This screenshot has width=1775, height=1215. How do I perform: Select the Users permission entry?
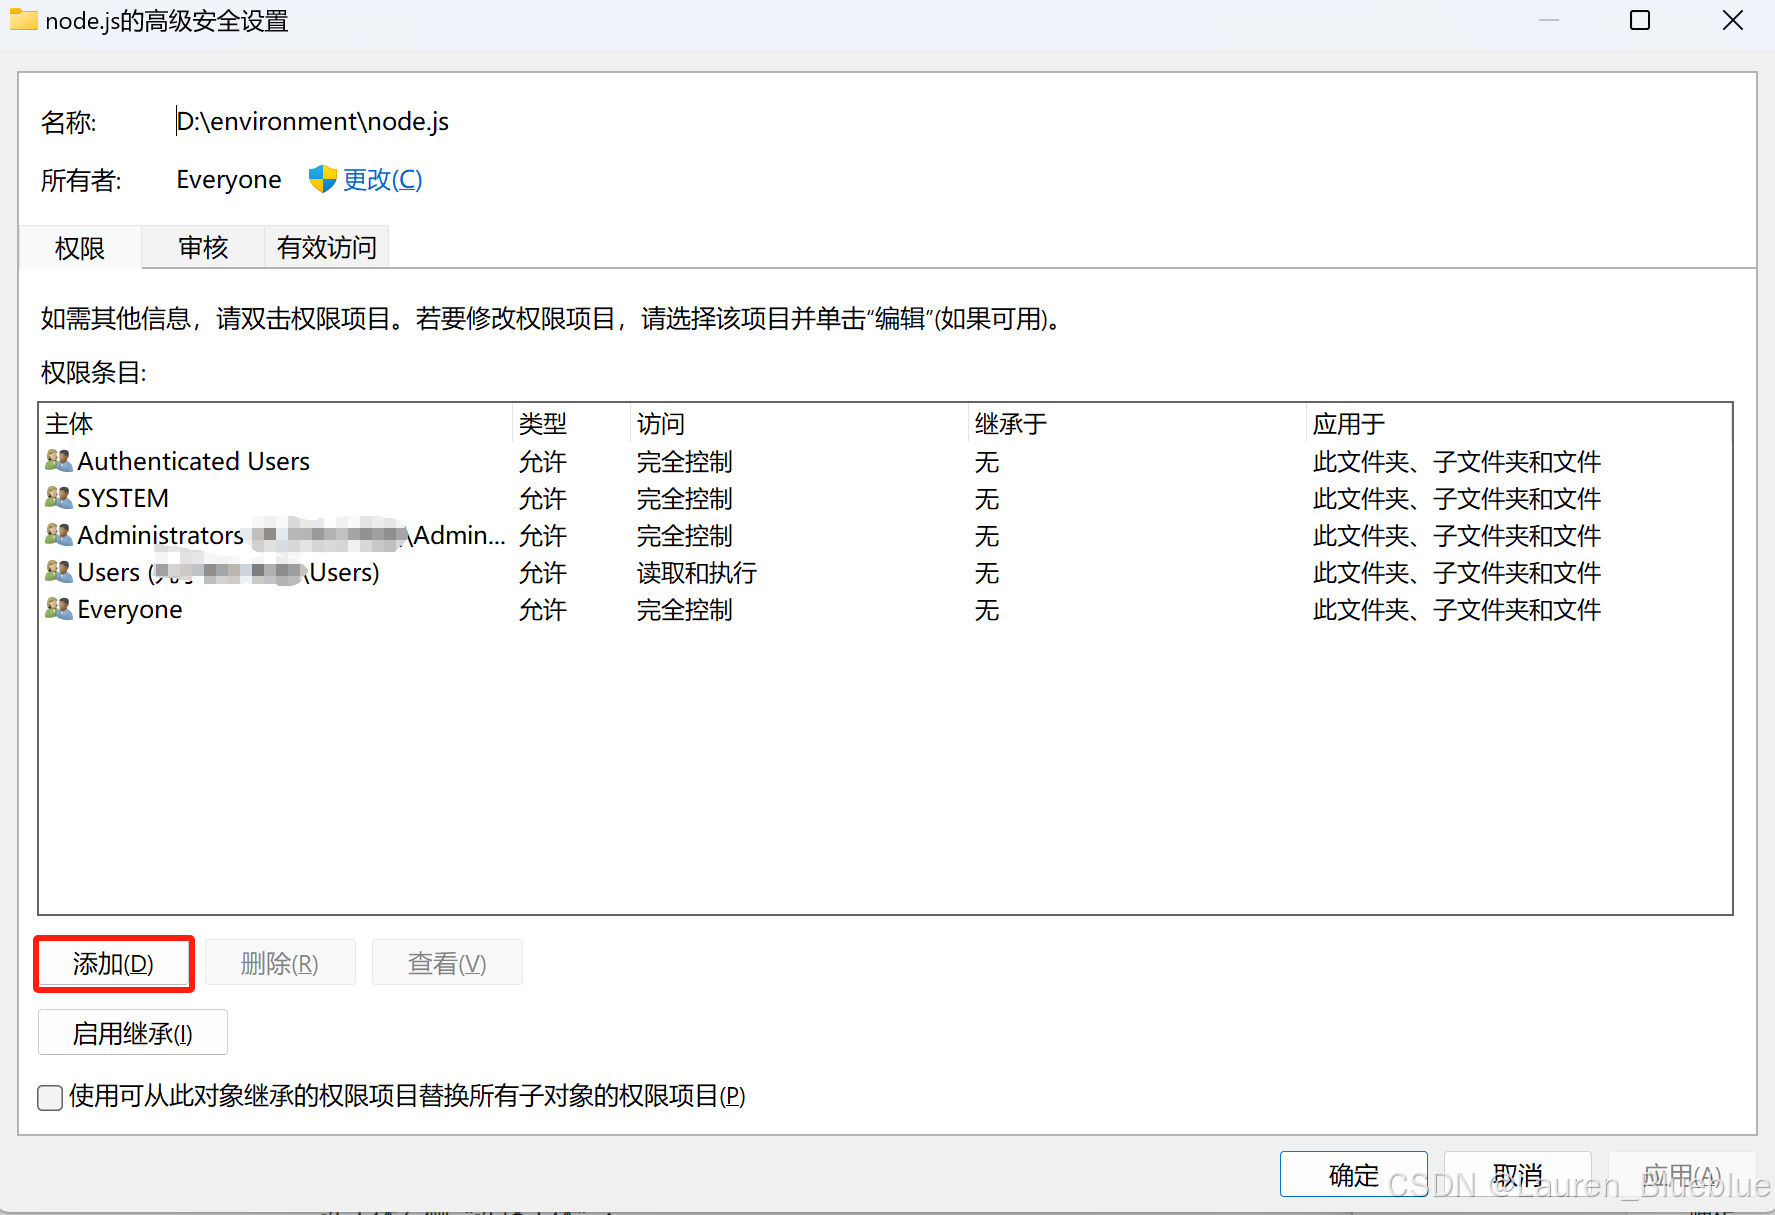[x=885, y=572]
